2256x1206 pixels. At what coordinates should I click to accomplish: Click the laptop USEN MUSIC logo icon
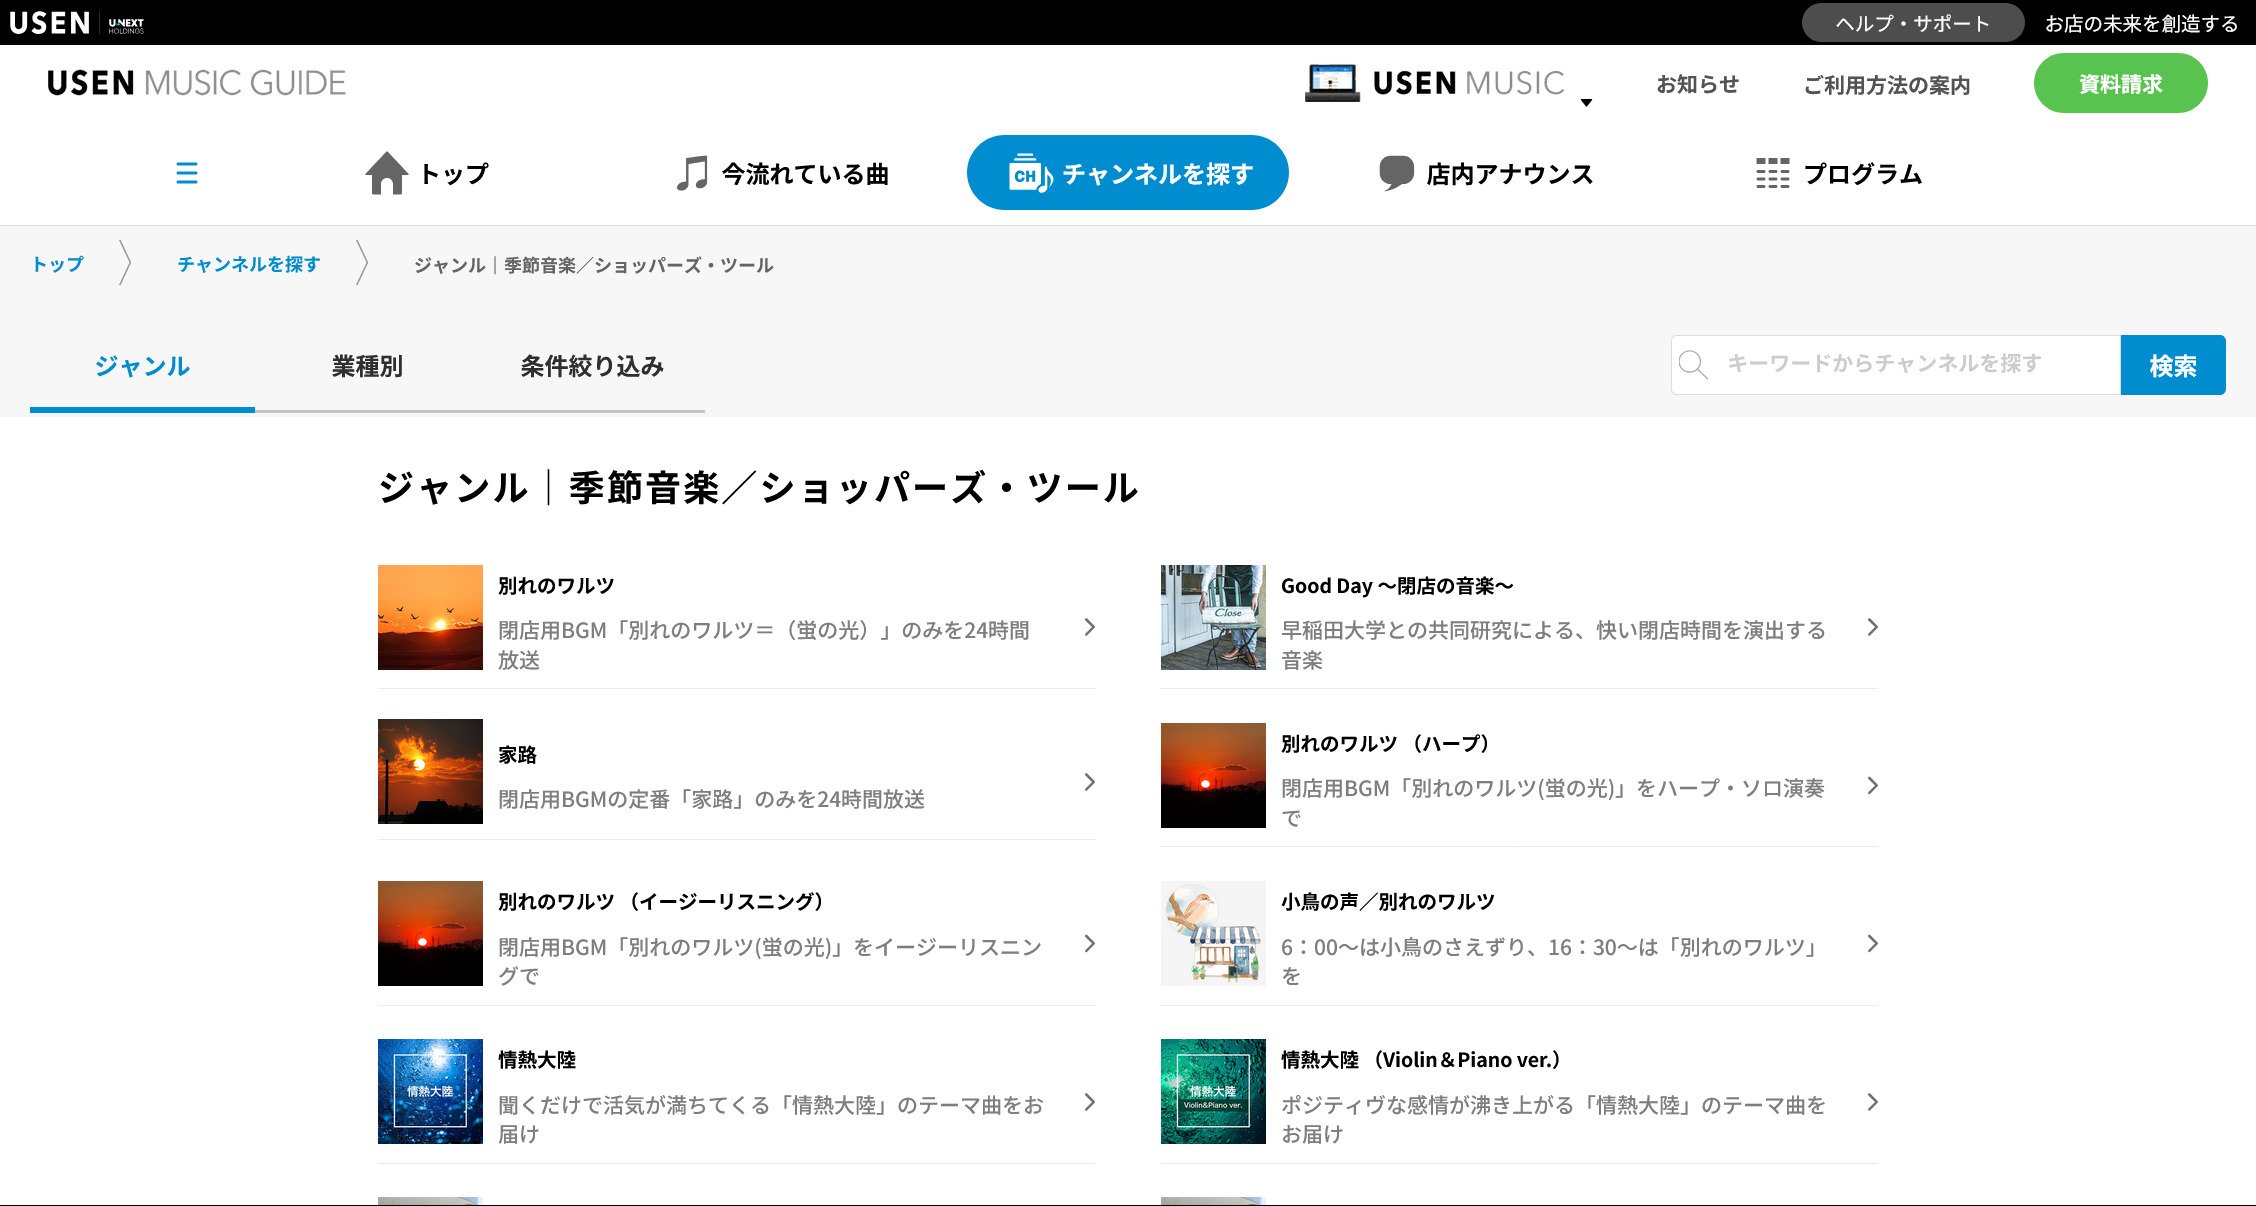pyautogui.click(x=1332, y=83)
